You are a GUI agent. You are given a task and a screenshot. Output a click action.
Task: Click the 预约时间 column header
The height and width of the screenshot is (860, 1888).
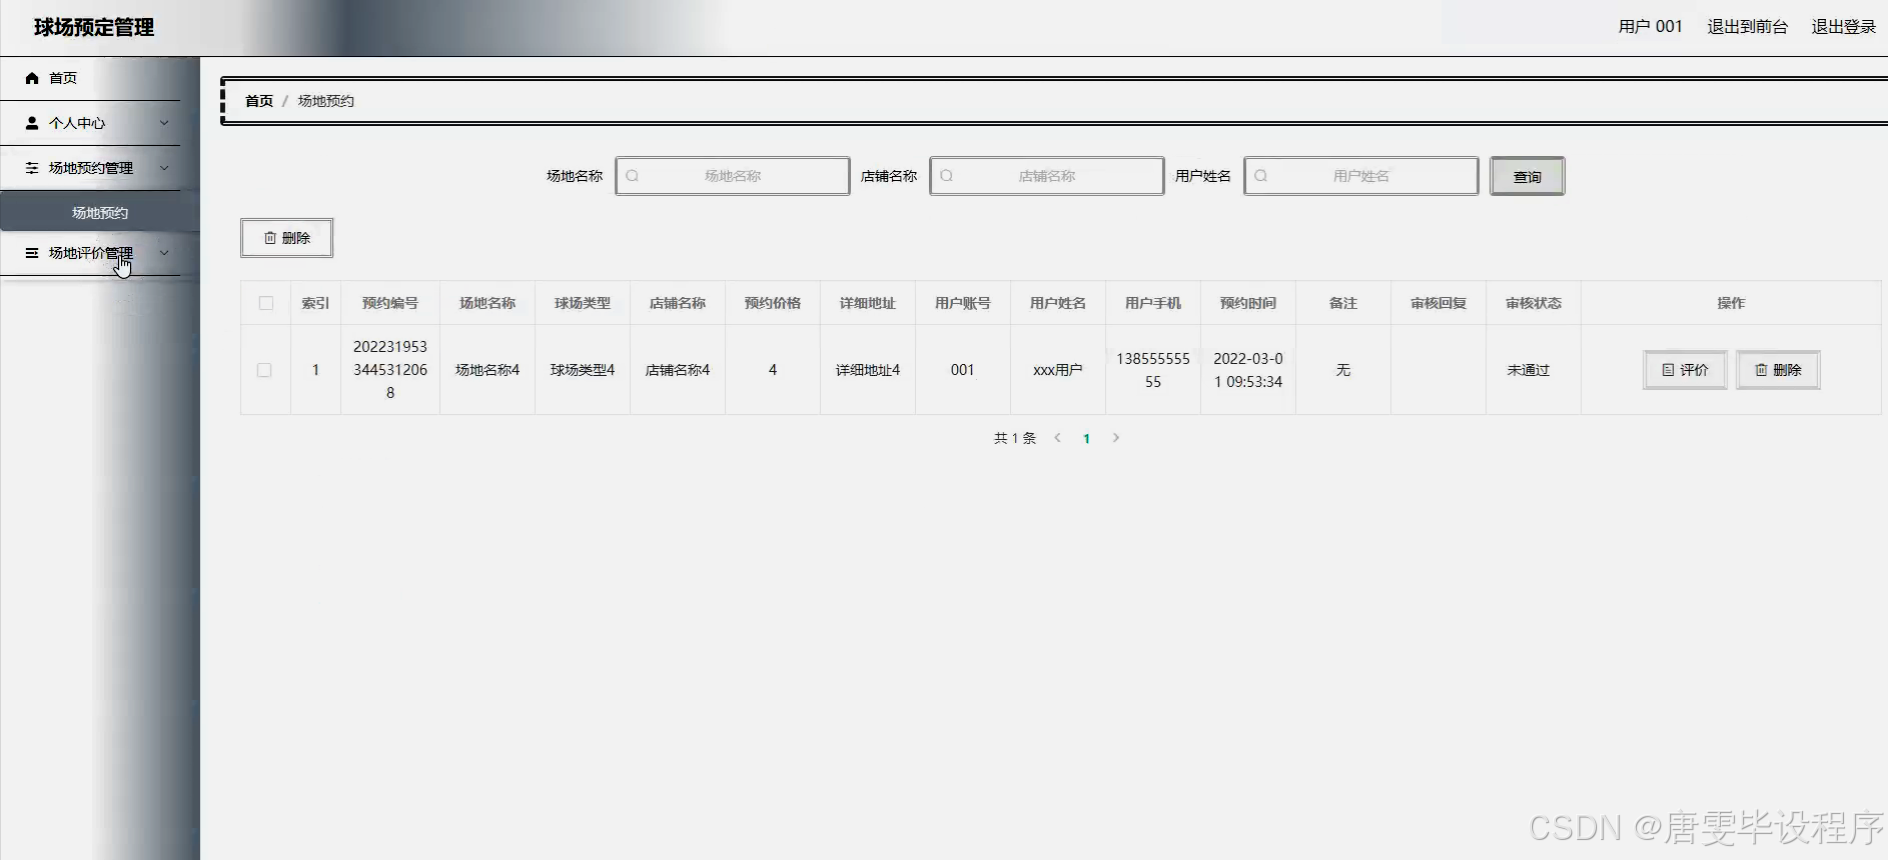click(1248, 303)
